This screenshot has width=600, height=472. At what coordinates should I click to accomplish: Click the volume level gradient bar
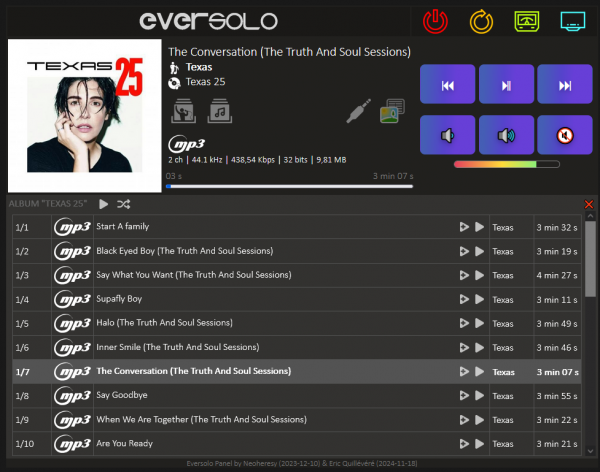pyautogui.click(x=507, y=164)
